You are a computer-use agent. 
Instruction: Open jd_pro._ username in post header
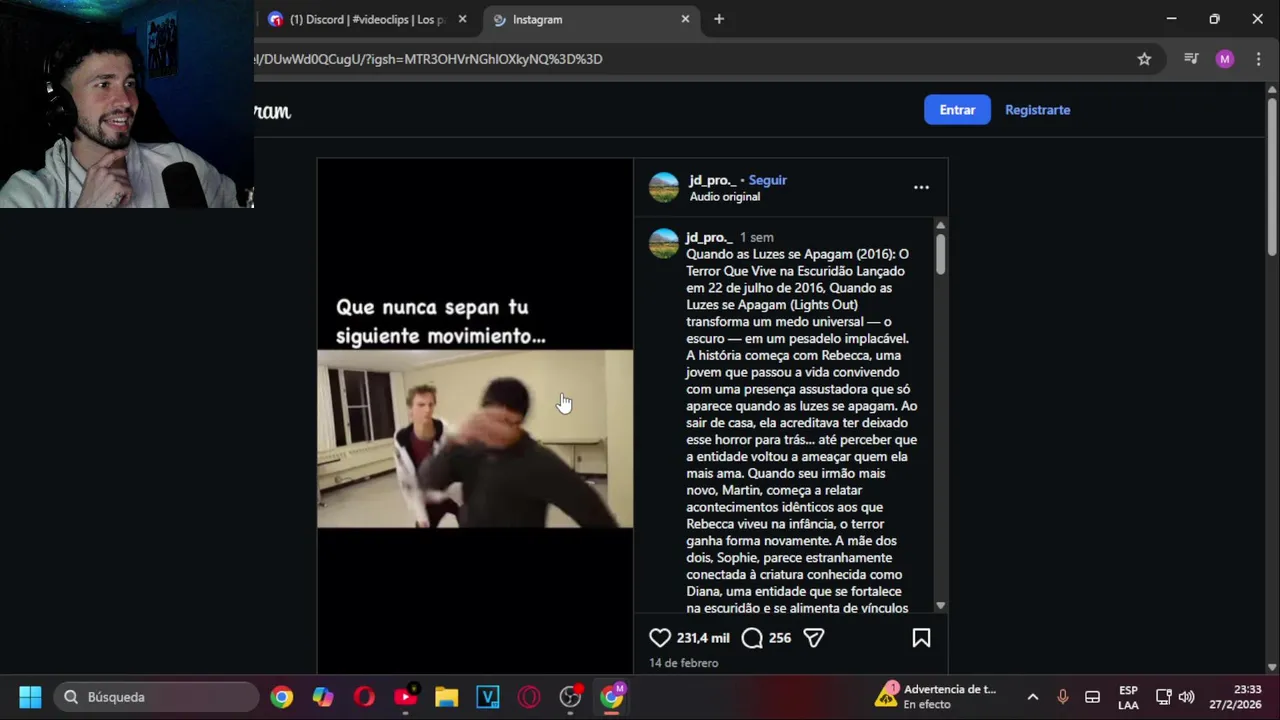[x=712, y=180]
